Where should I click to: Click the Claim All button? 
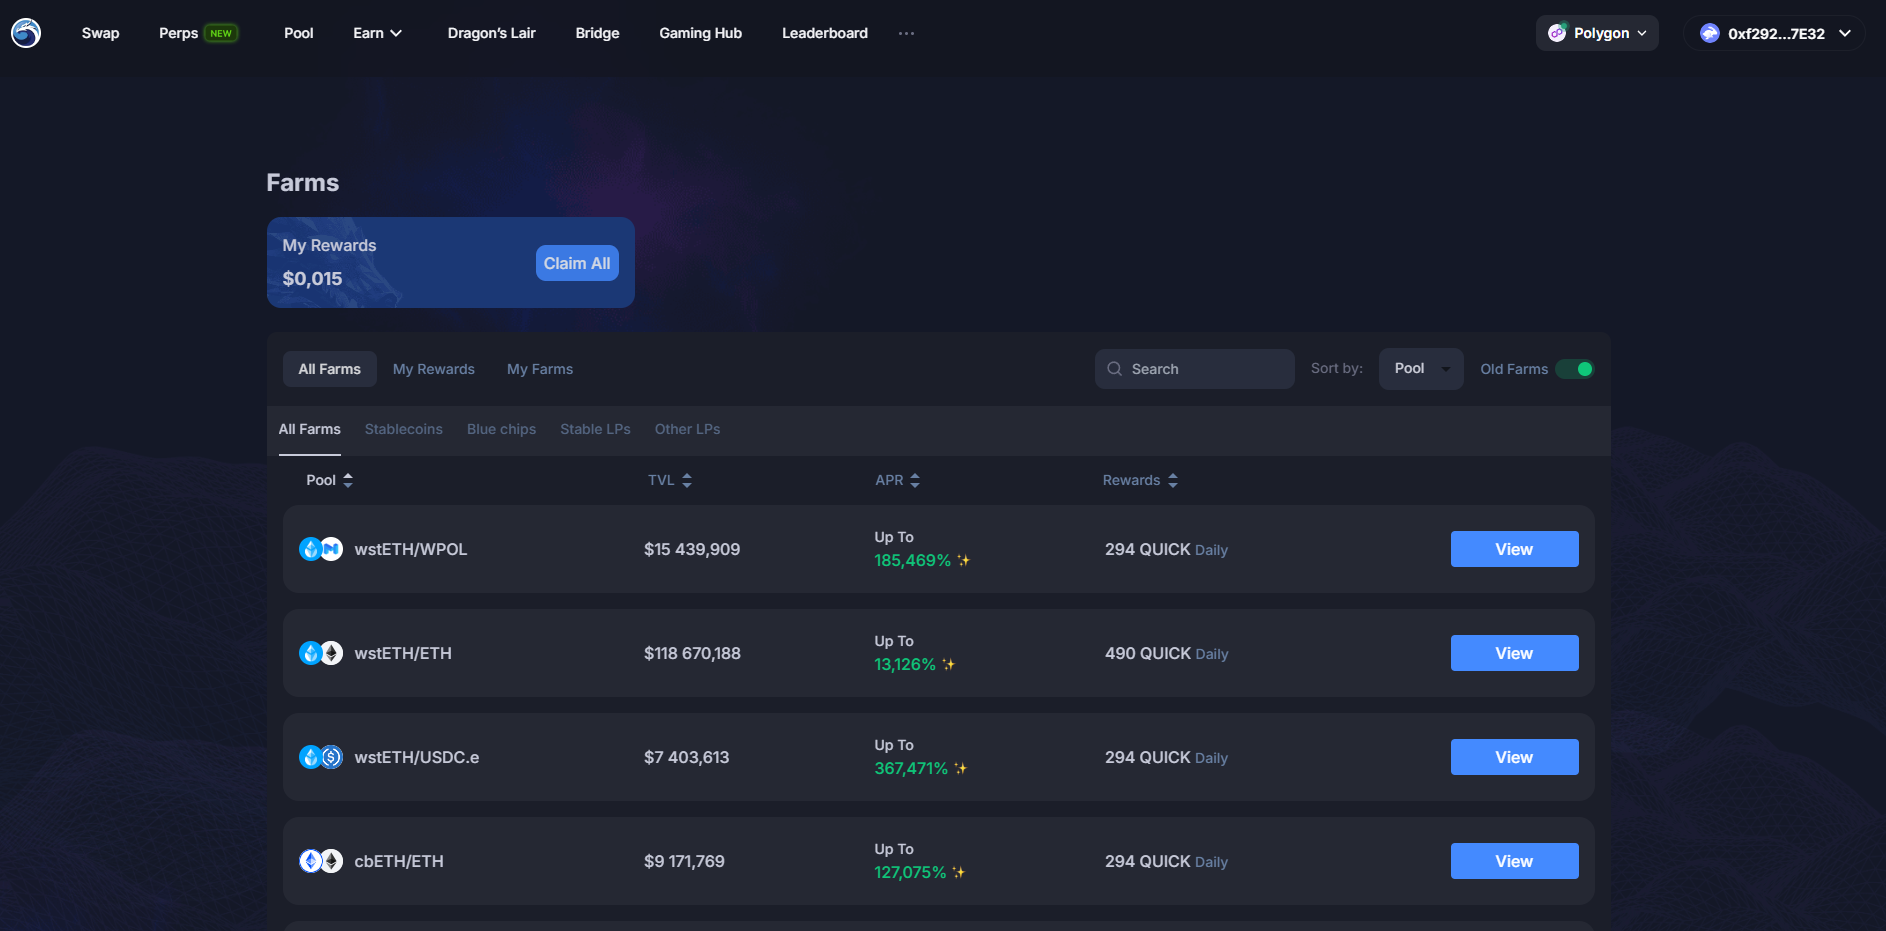(x=577, y=263)
